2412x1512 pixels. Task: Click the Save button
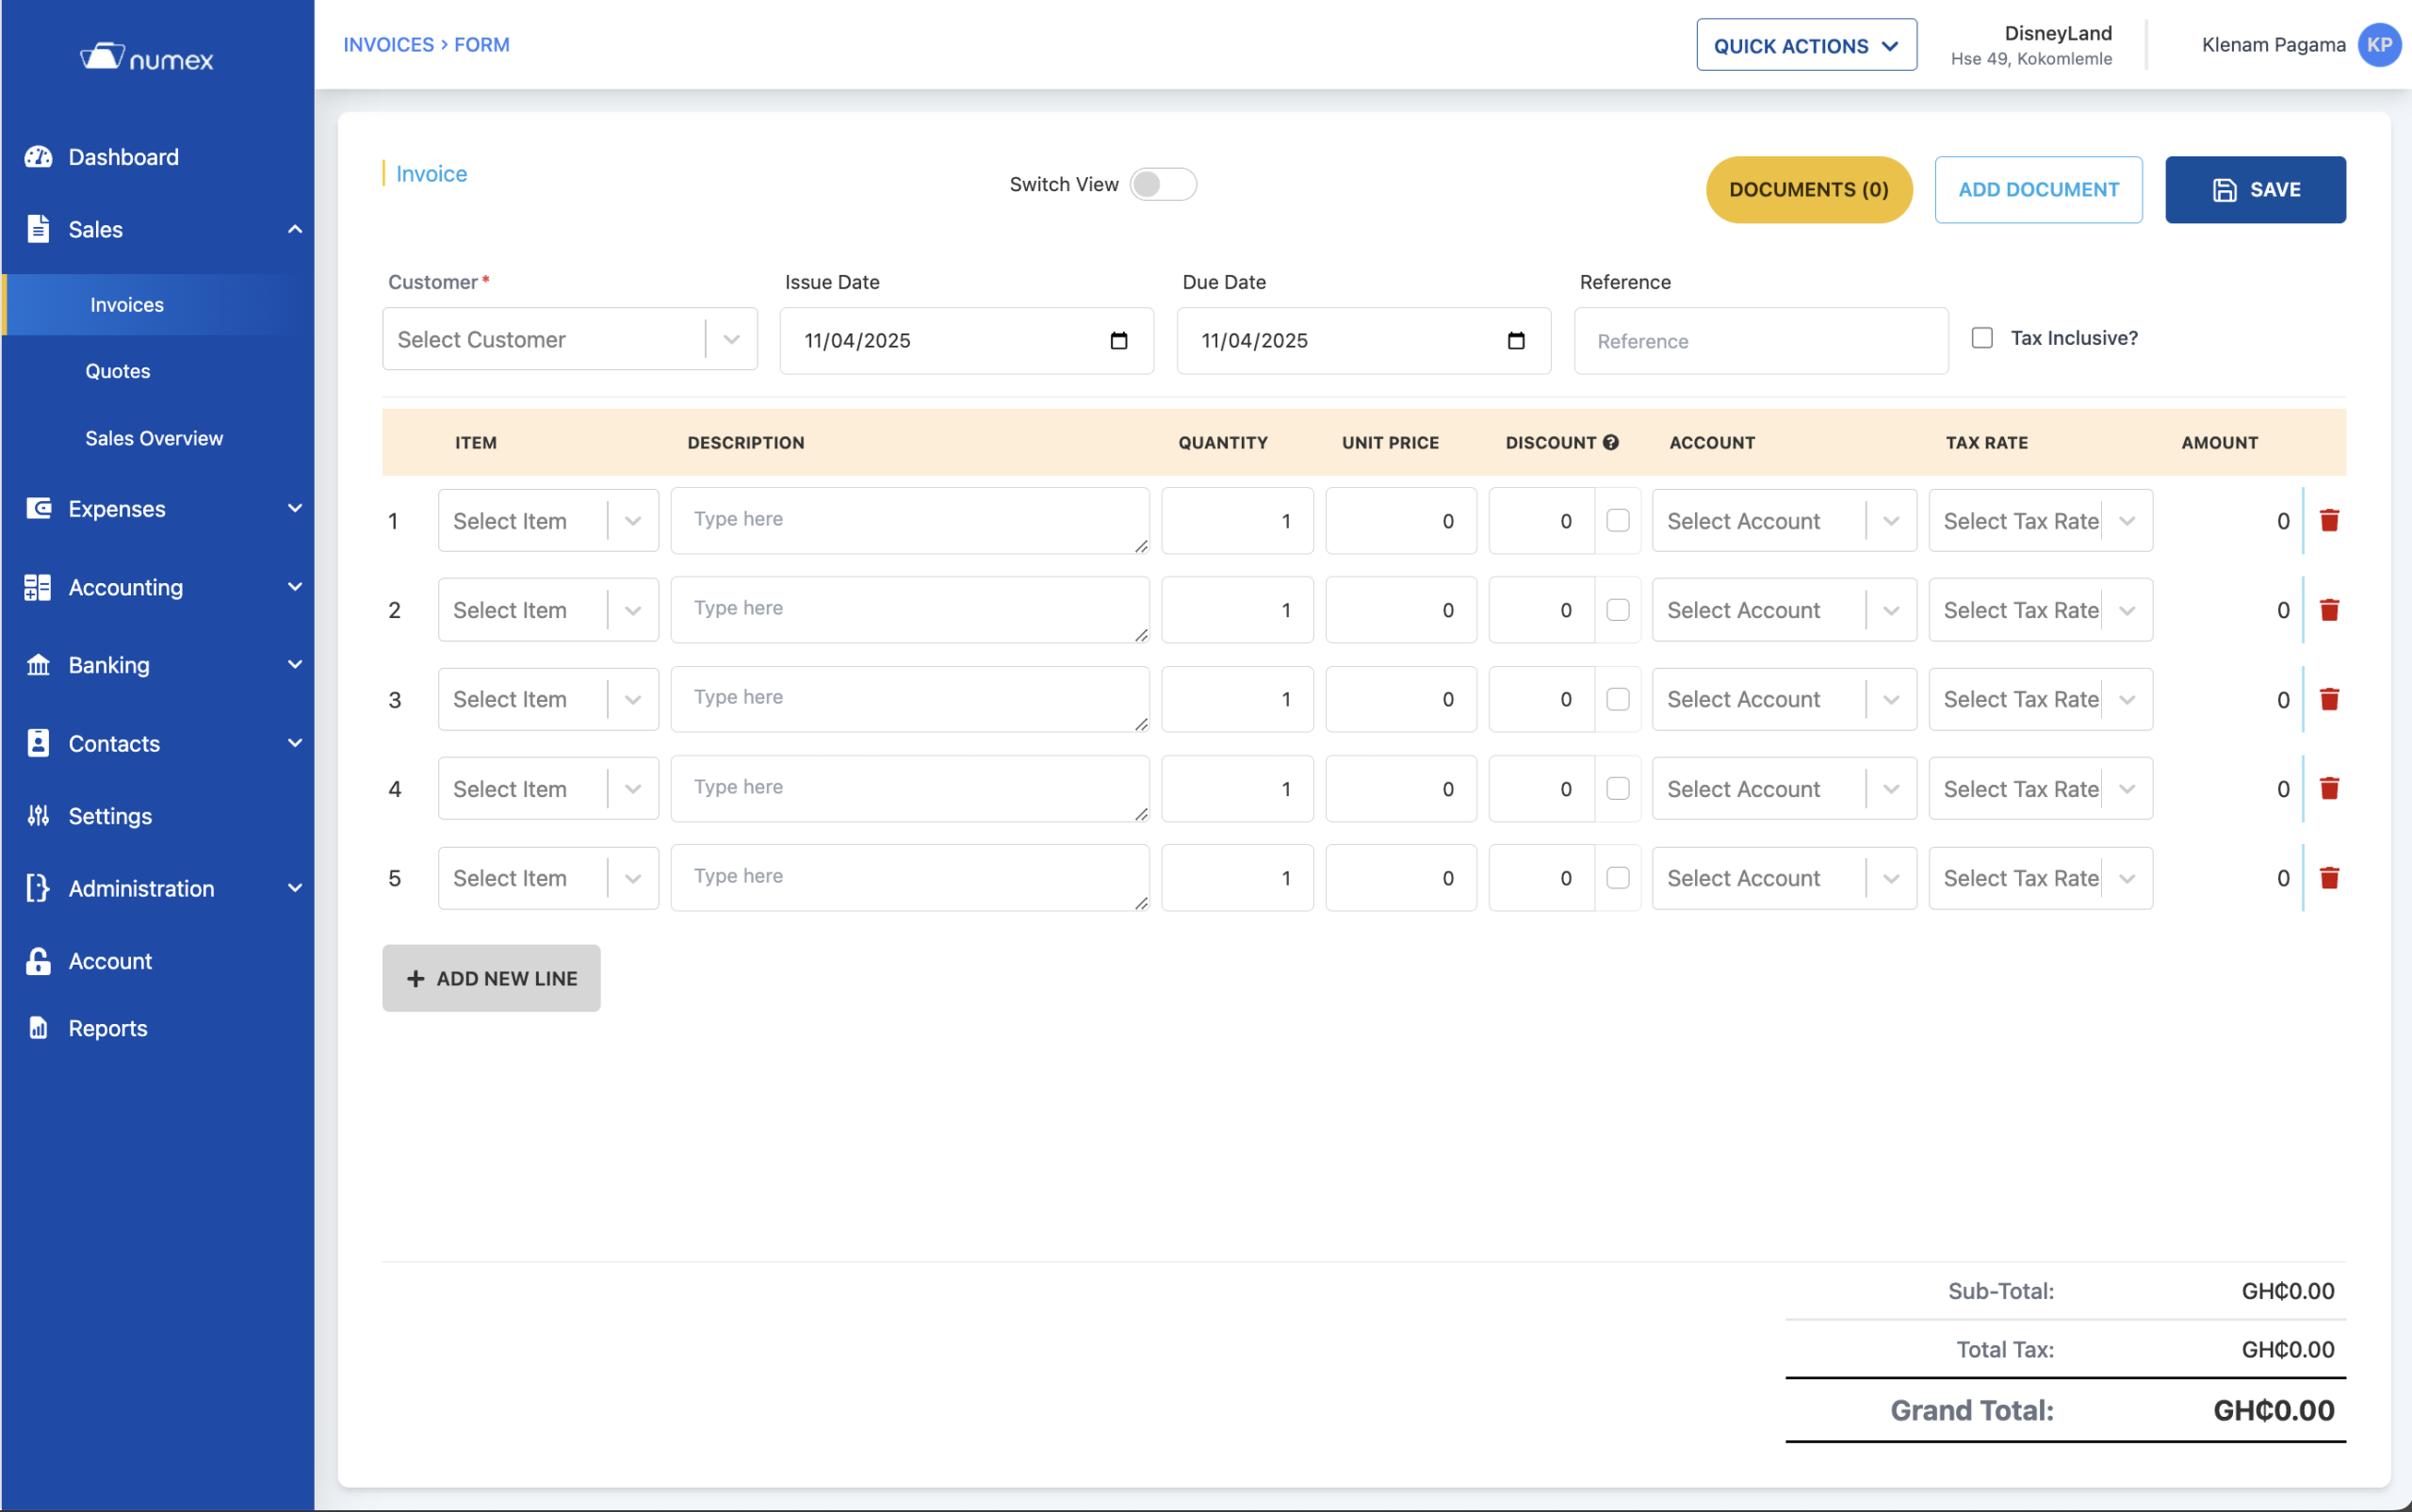(2255, 189)
